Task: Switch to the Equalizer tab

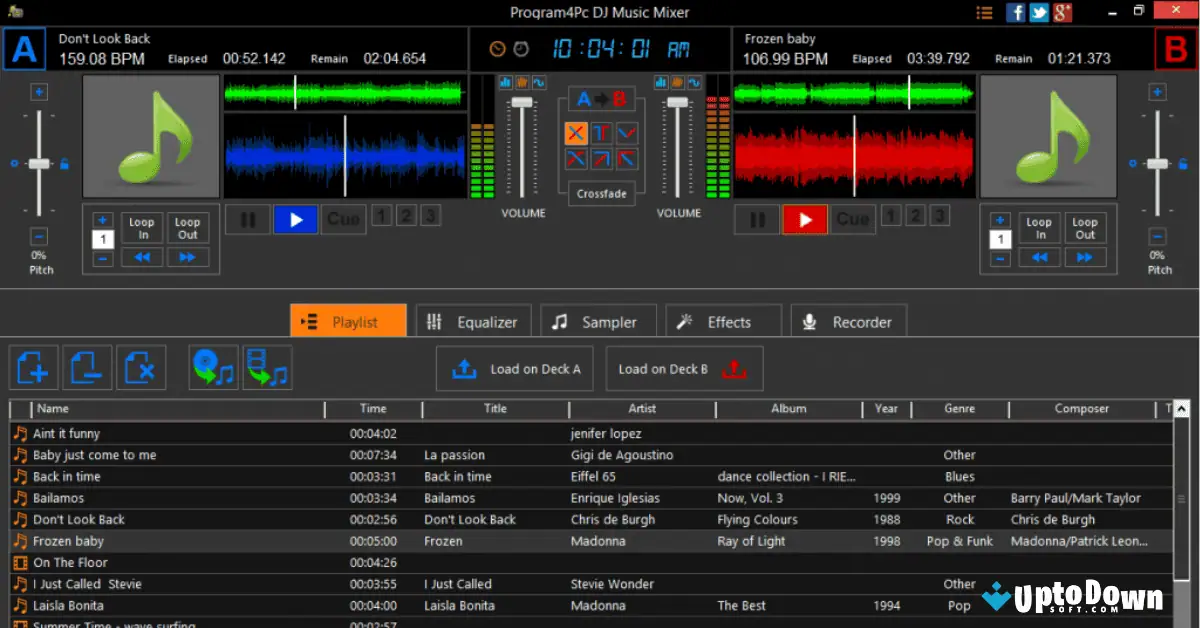Action: [x=473, y=321]
